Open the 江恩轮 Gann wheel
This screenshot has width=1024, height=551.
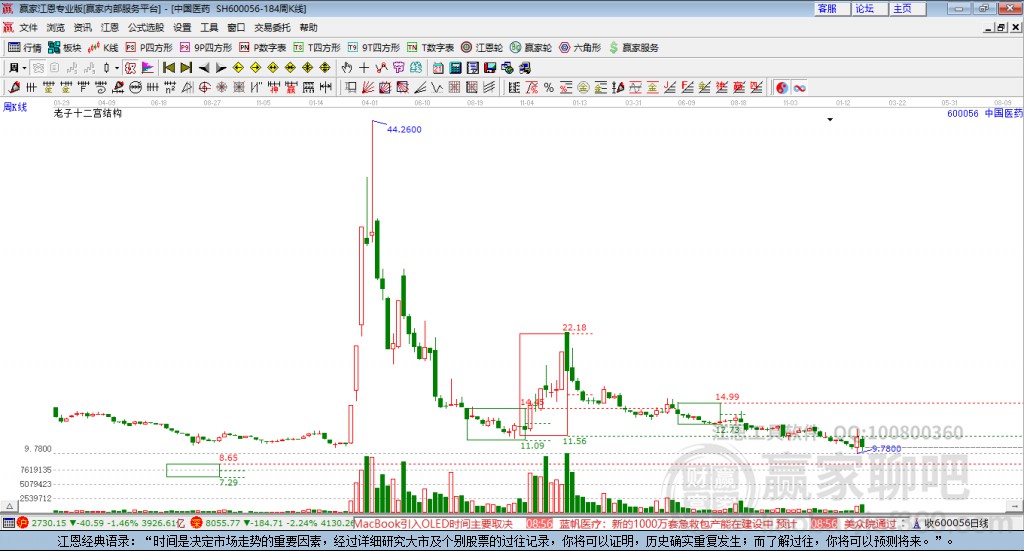point(482,48)
